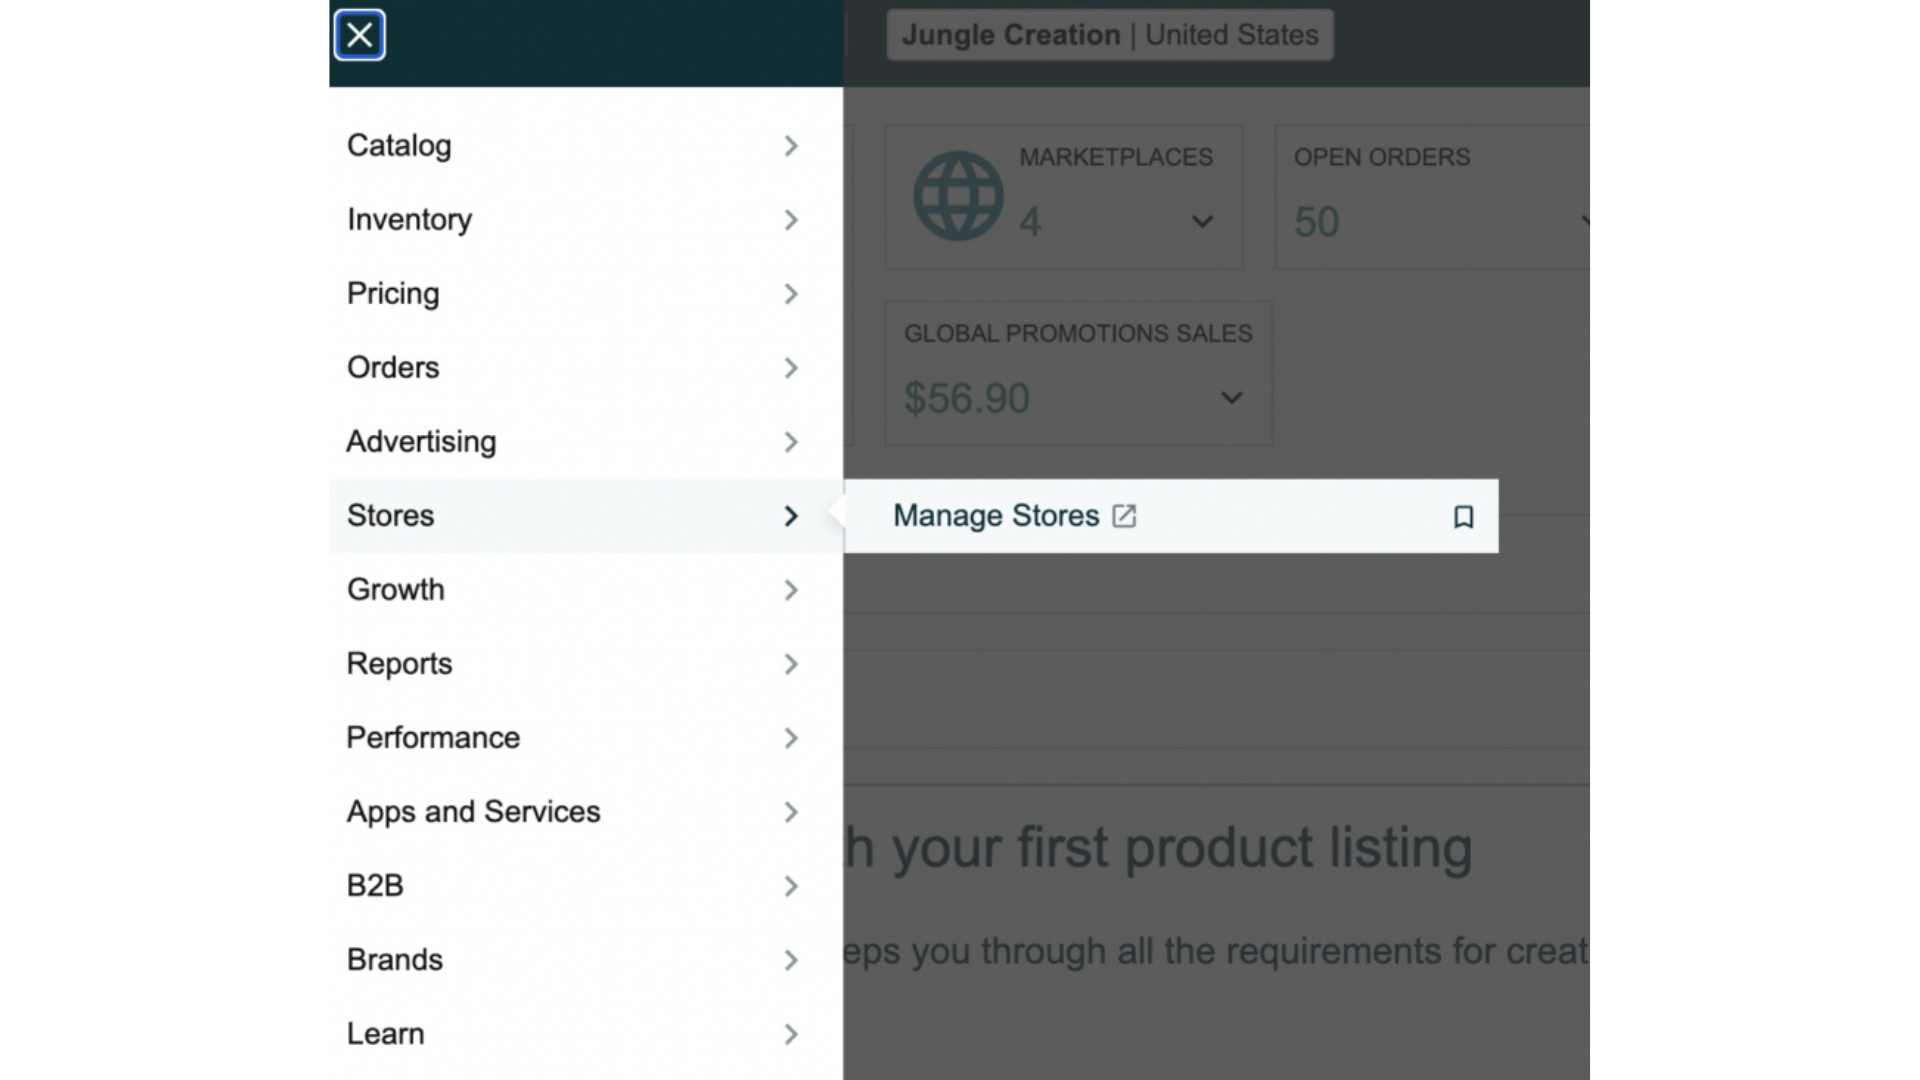Open the Growth submenu
The image size is (1920, 1080).
396,590
